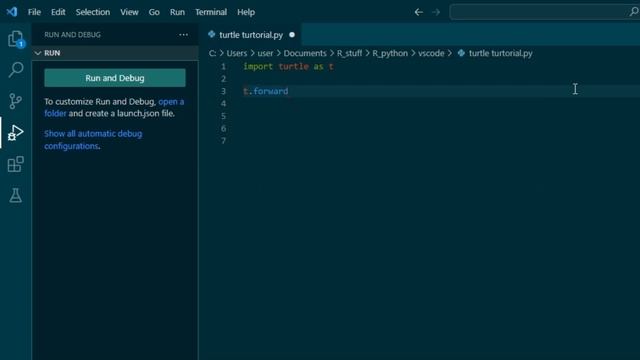Click line number 1 in the gutter

(x=223, y=67)
